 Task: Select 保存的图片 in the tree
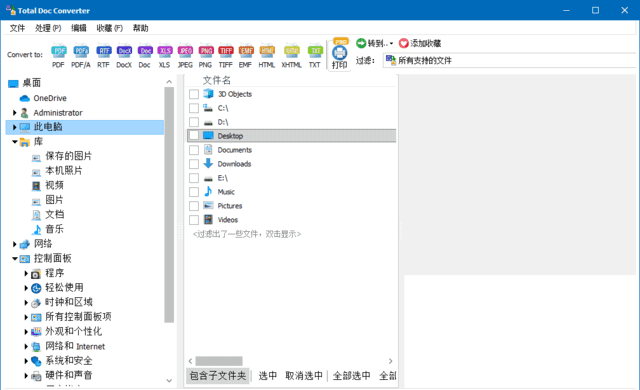click(x=69, y=156)
